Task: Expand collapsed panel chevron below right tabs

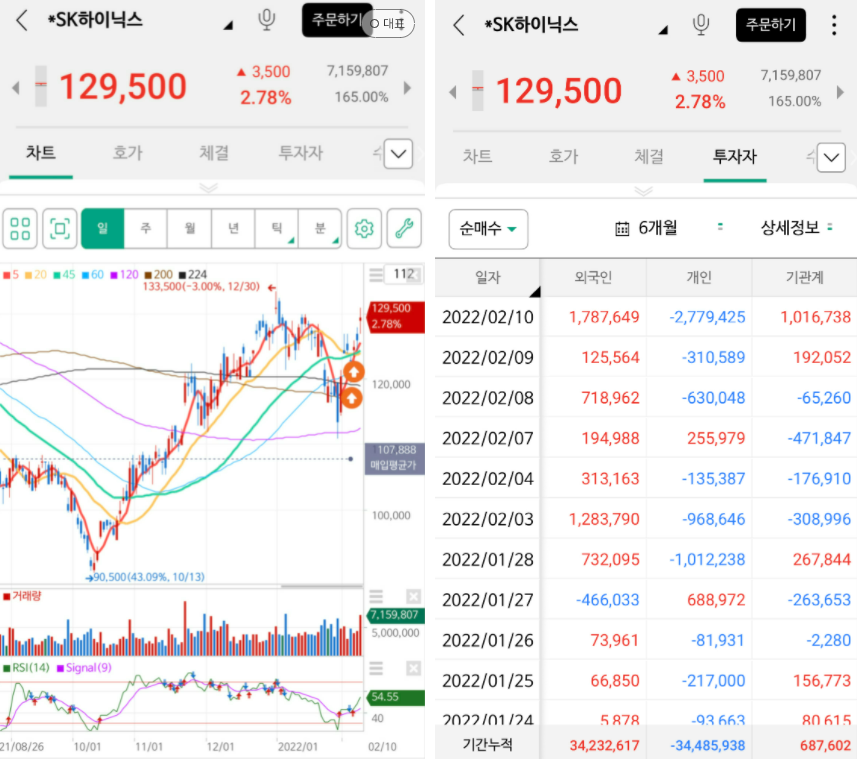Action: tap(643, 191)
